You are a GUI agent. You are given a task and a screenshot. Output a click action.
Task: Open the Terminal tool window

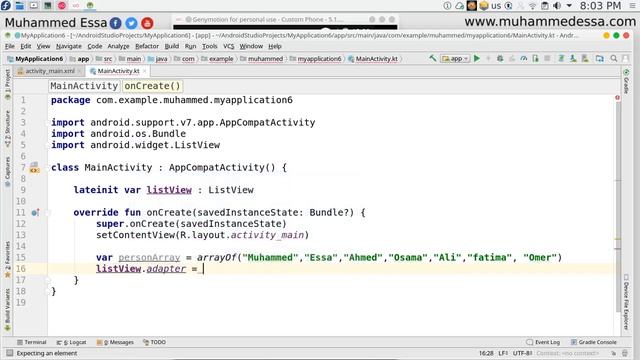point(32,342)
